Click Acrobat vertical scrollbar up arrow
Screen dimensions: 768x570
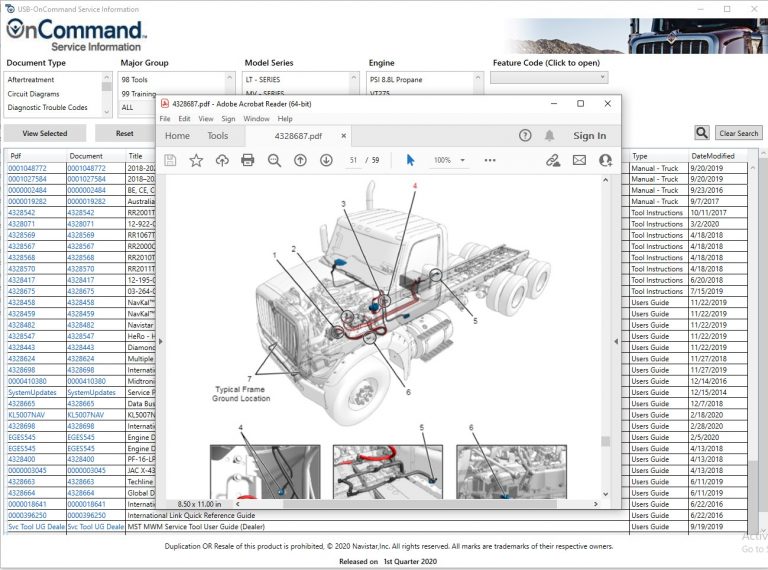605,180
